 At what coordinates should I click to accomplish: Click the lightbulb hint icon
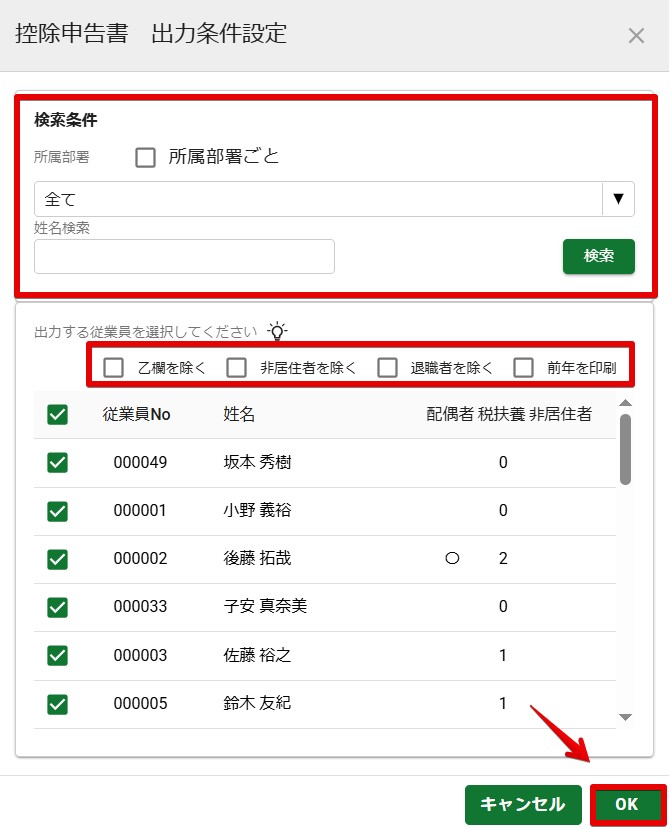[277, 331]
